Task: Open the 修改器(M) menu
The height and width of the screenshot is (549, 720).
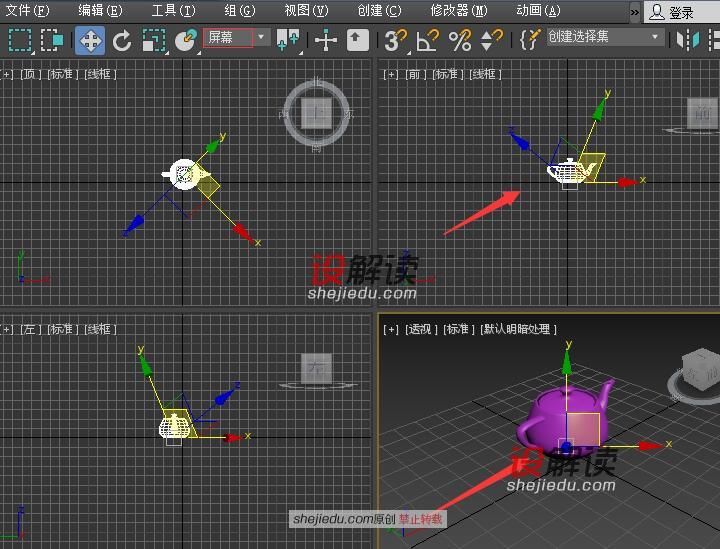Action: coord(459,10)
